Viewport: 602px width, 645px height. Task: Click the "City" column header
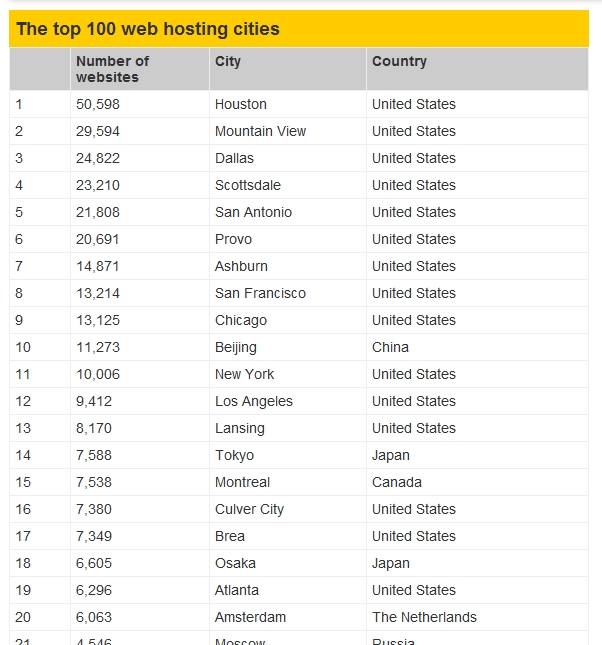[228, 61]
